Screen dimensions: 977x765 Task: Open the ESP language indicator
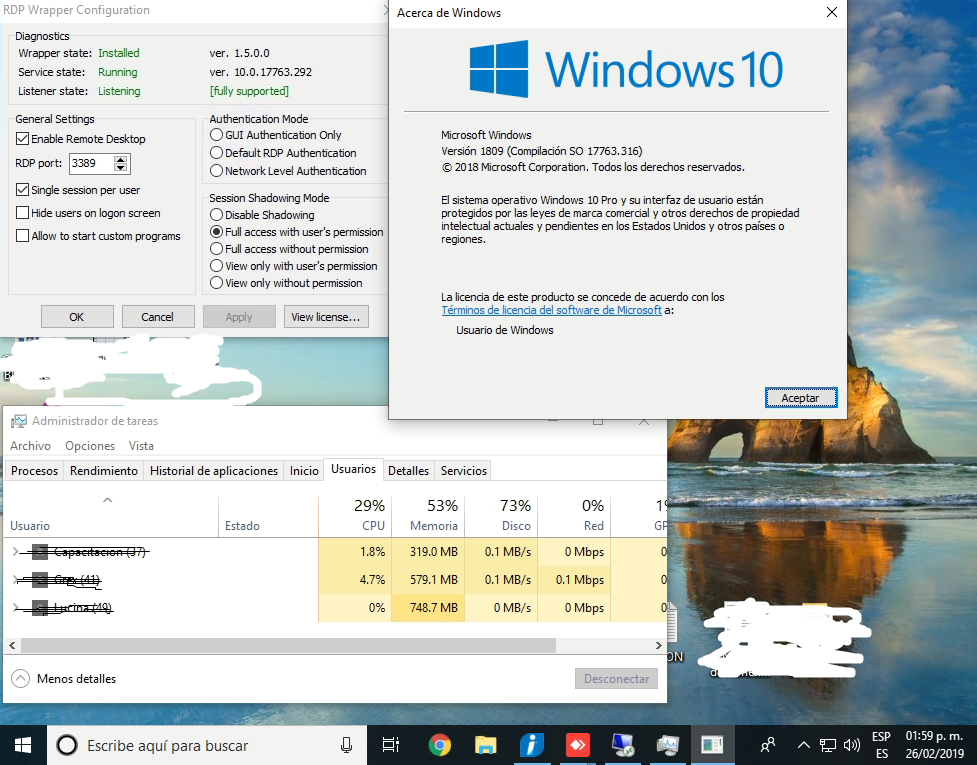[881, 745]
